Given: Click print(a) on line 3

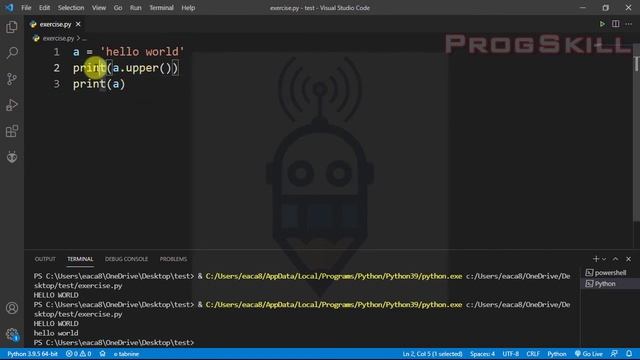Looking at the screenshot, I should tap(99, 84).
